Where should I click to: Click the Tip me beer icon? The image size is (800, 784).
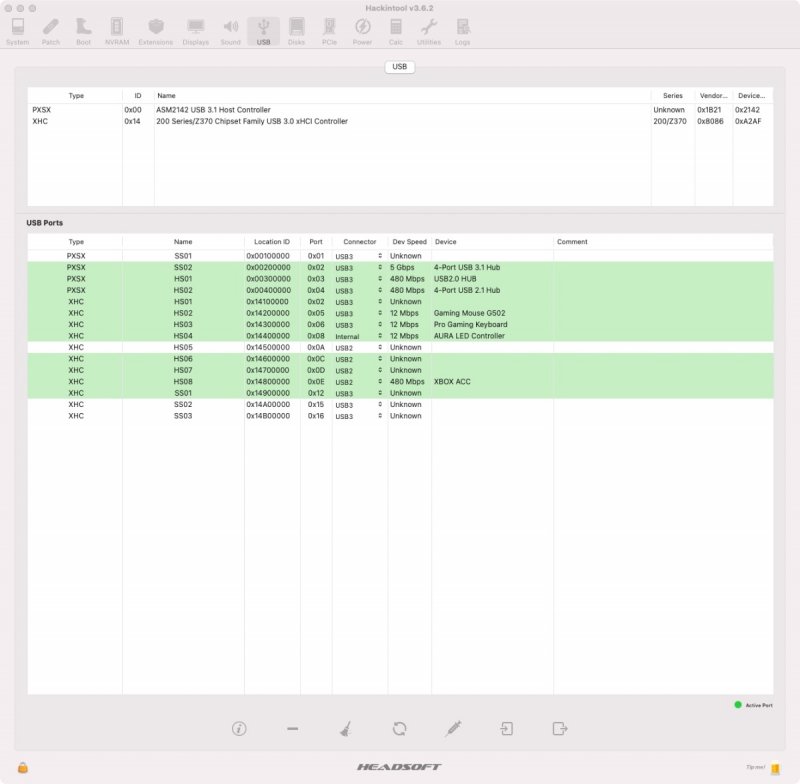775,768
